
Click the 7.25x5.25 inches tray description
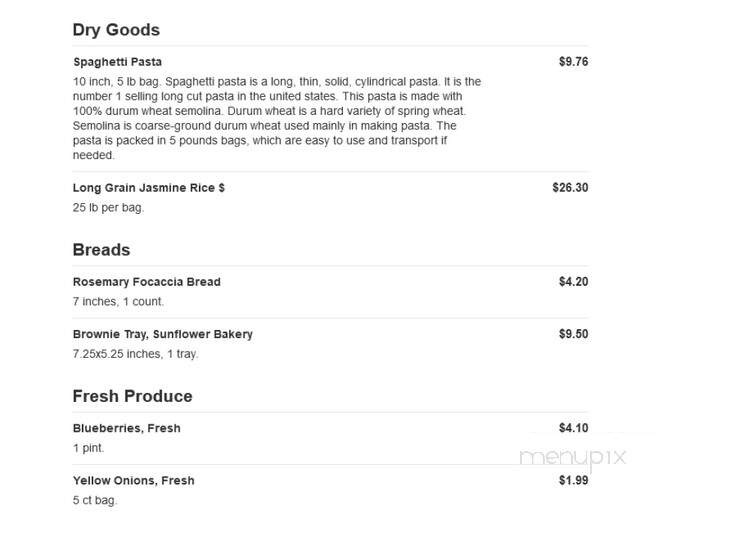(136, 354)
